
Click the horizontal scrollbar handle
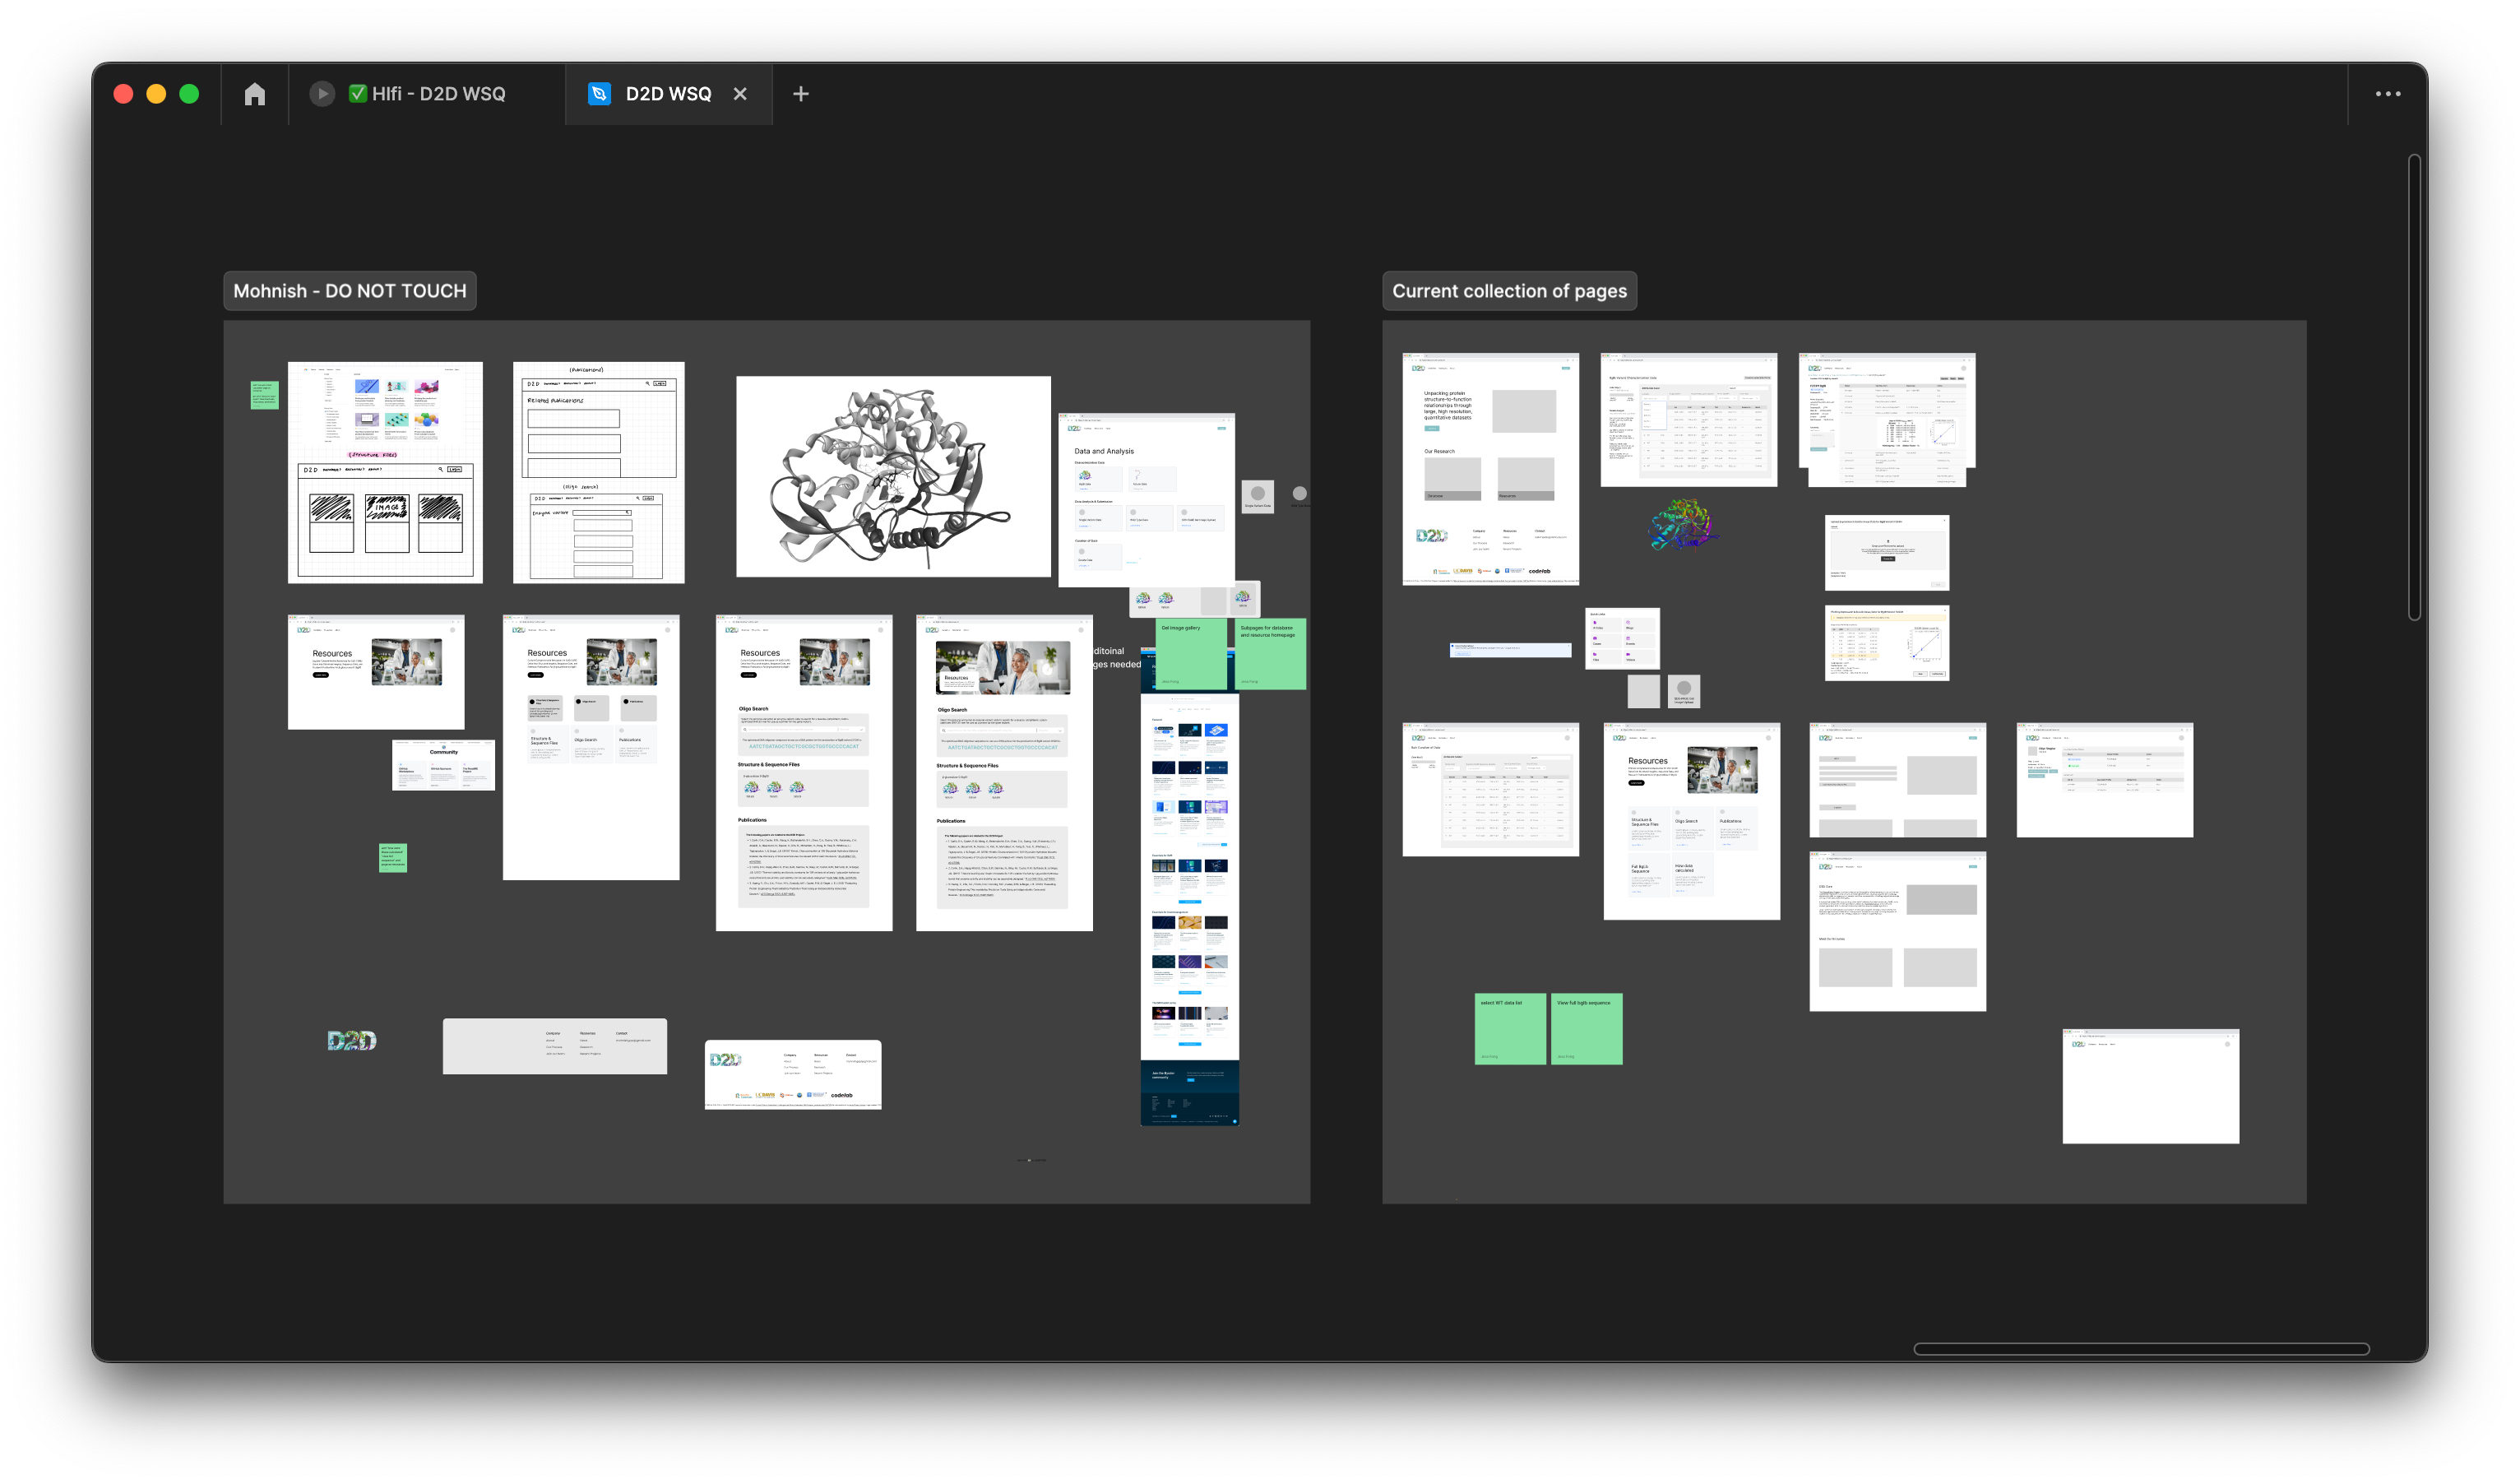pyautogui.click(x=2140, y=1349)
